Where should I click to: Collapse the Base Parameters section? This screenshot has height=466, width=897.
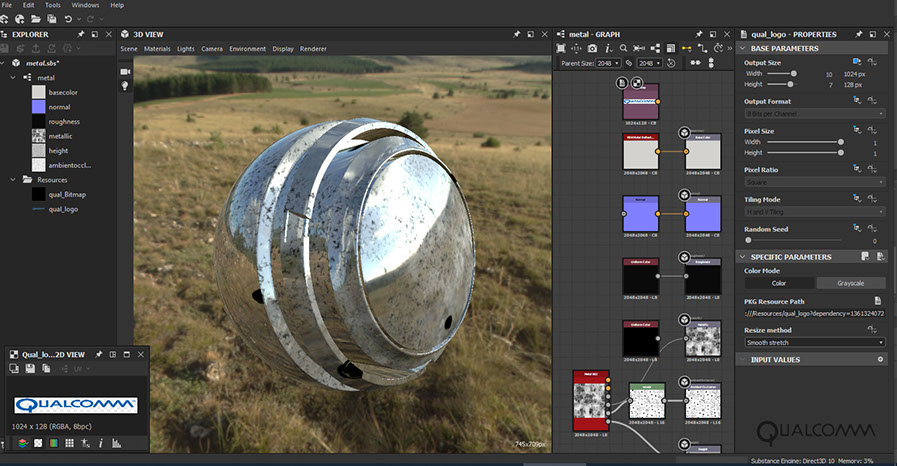[743, 48]
